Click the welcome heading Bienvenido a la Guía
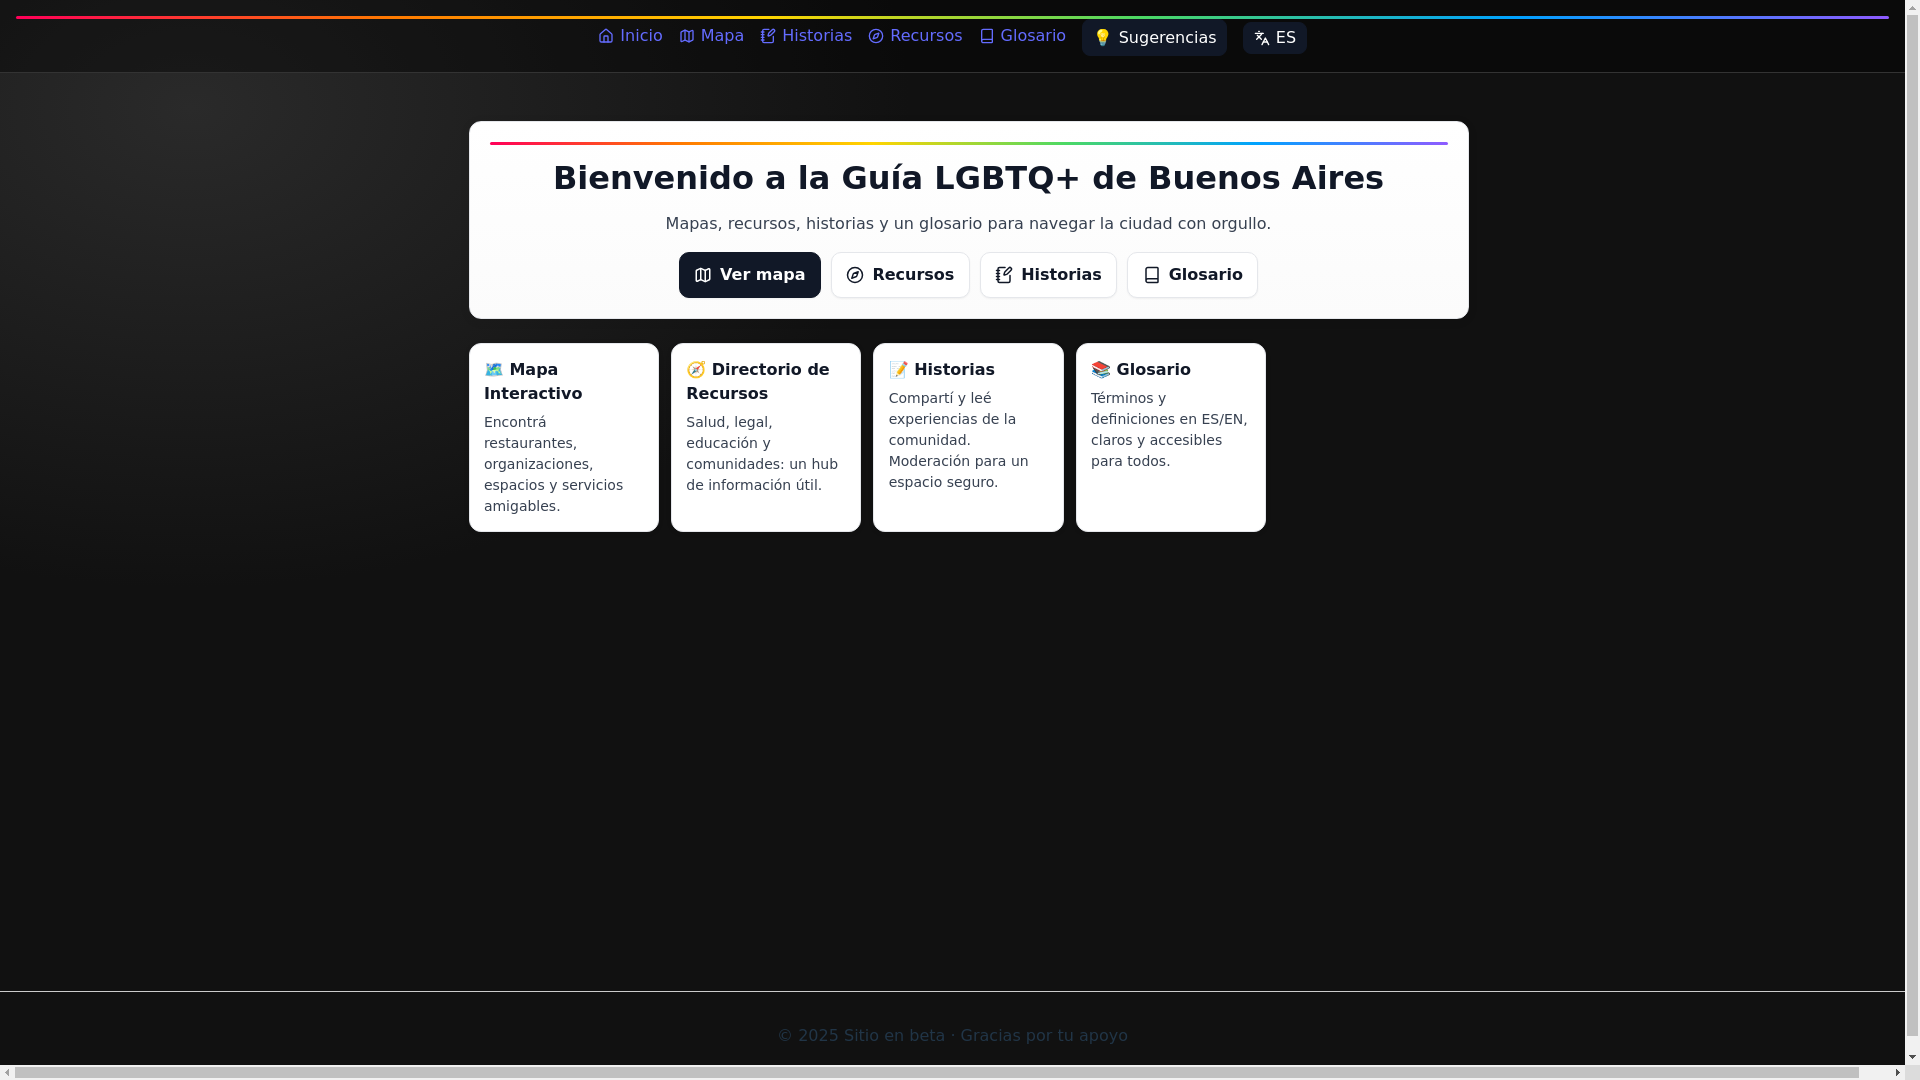This screenshot has width=1920, height=1080. point(968,178)
